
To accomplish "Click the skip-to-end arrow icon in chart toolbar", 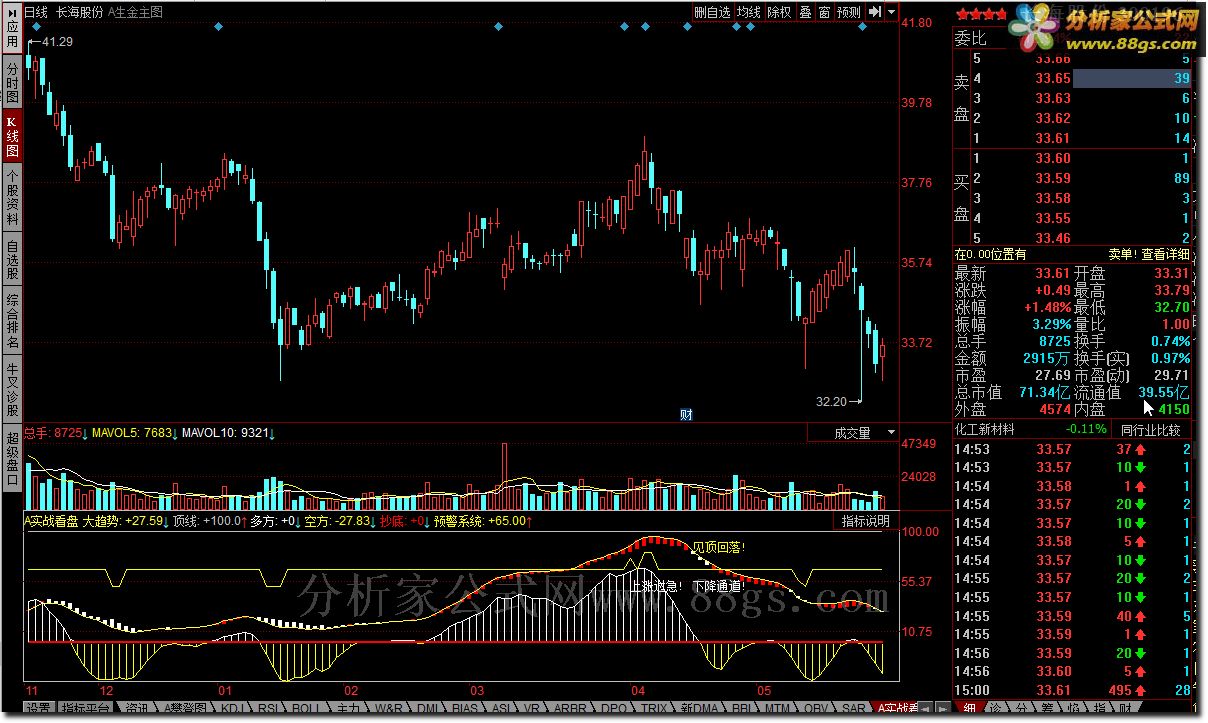I will [x=875, y=12].
